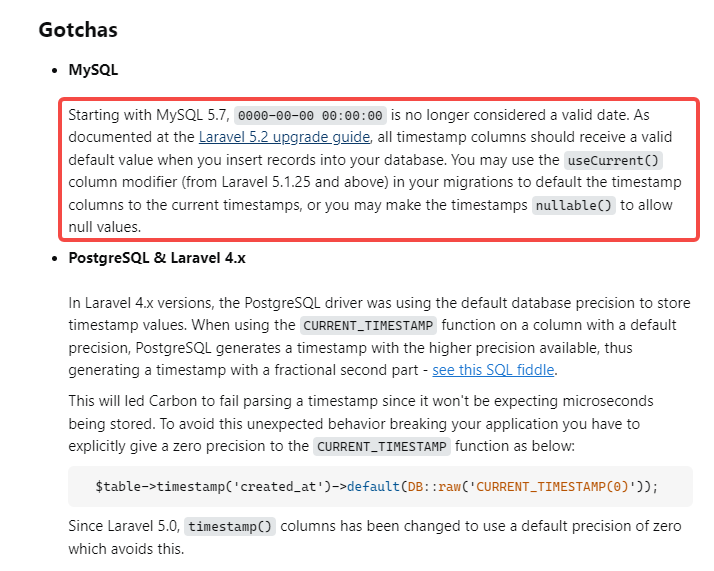The image size is (714, 571).
Task: Select the MySQL bullet heading
Action: [93, 72]
